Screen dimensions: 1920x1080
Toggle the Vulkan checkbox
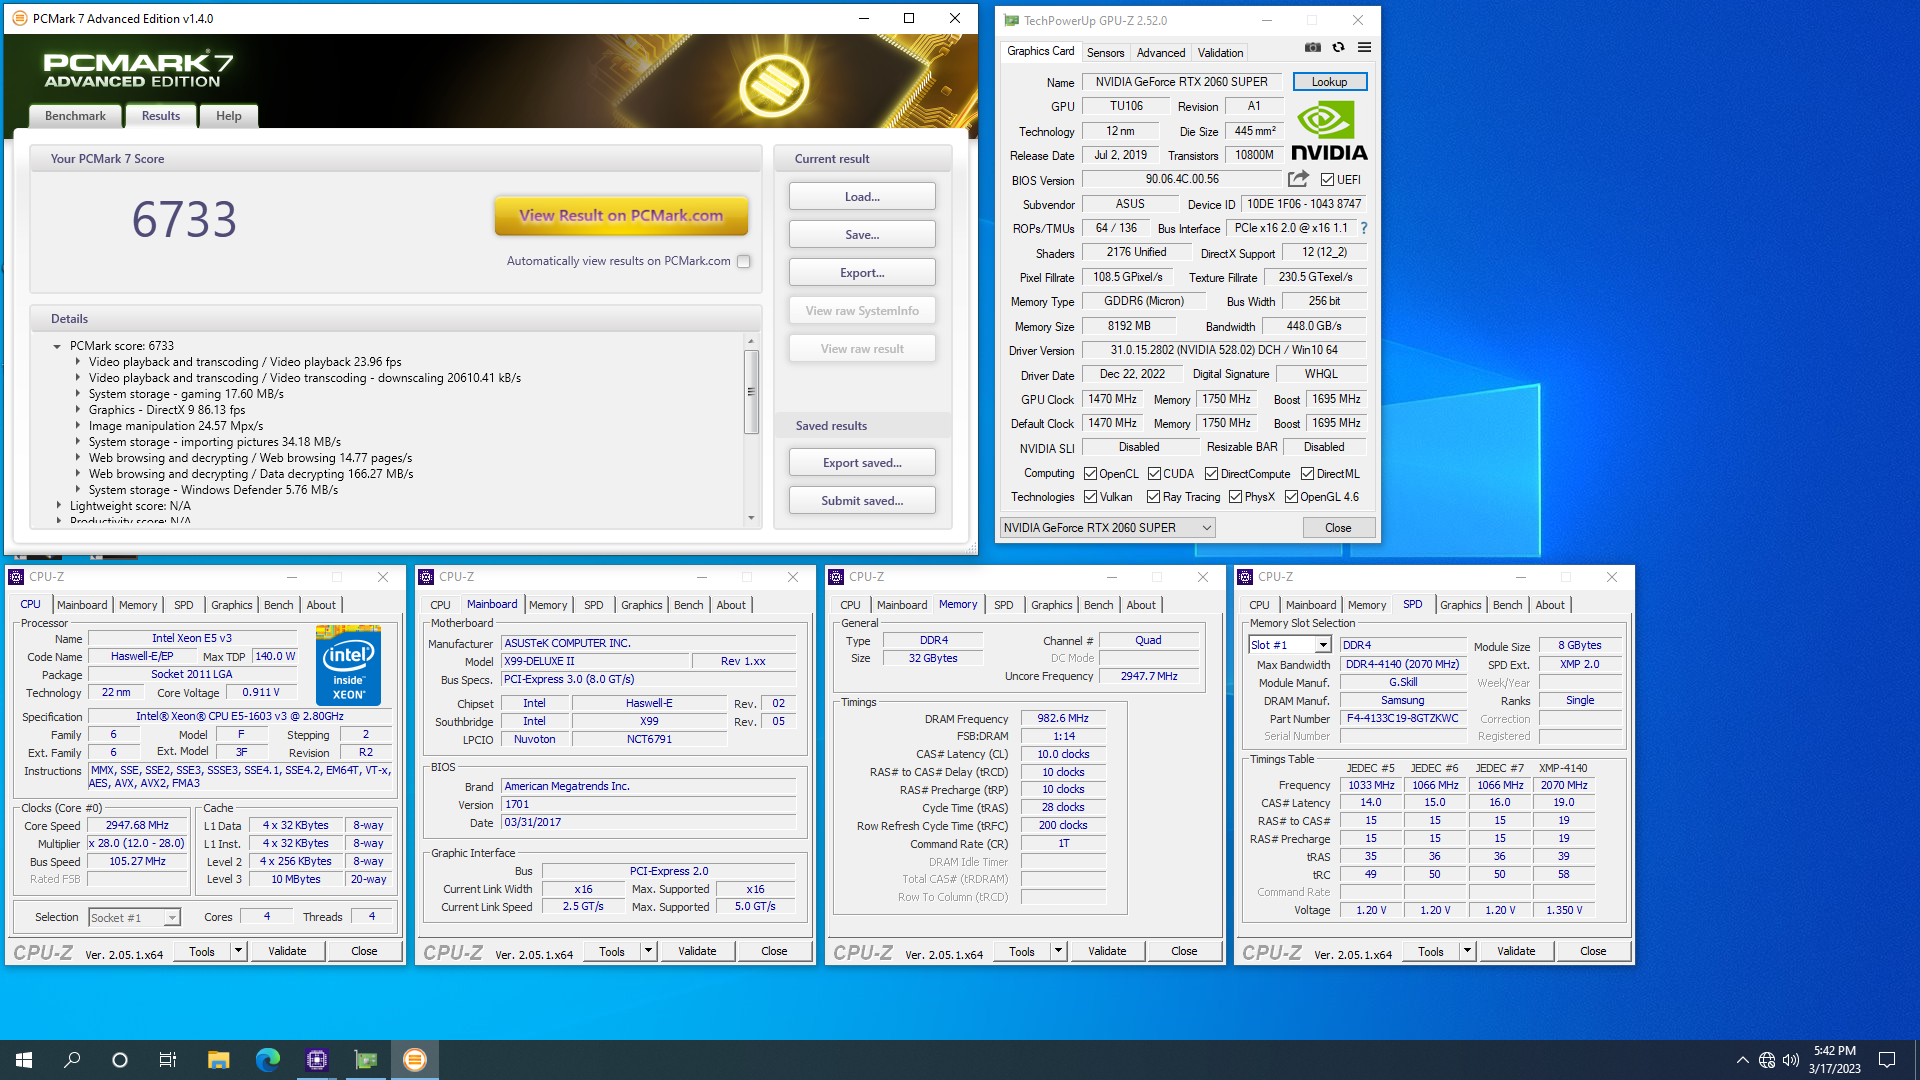pos(1091,497)
